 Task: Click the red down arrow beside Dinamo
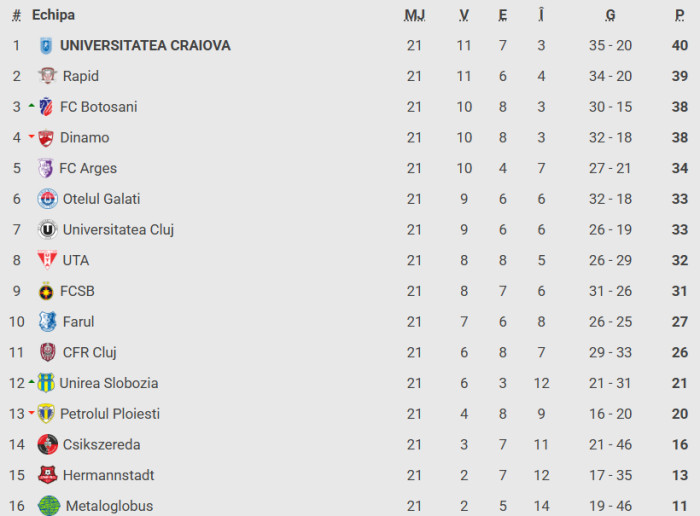[x=32, y=137]
